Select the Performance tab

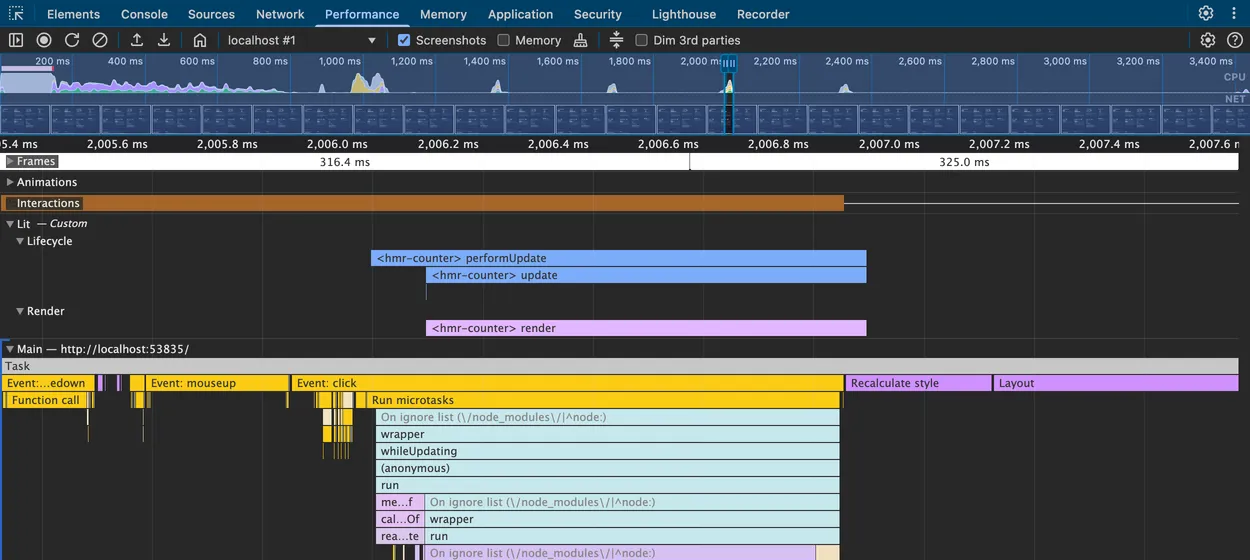click(362, 14)
